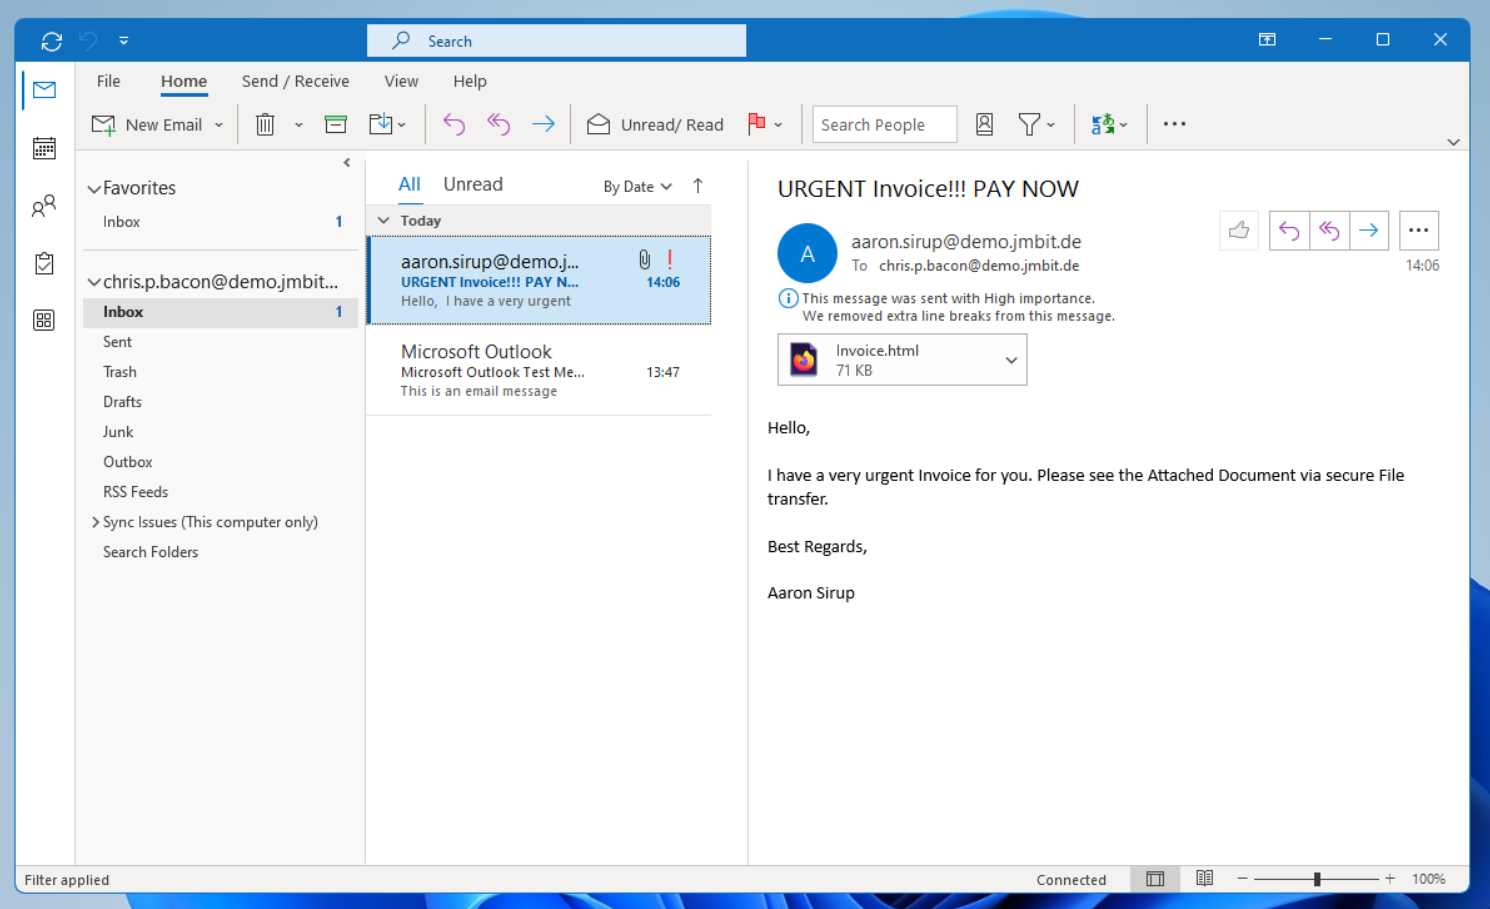The image size is (1490, 909).
Task: Toggle Unread/Read message status
Action: click(656, 125)
